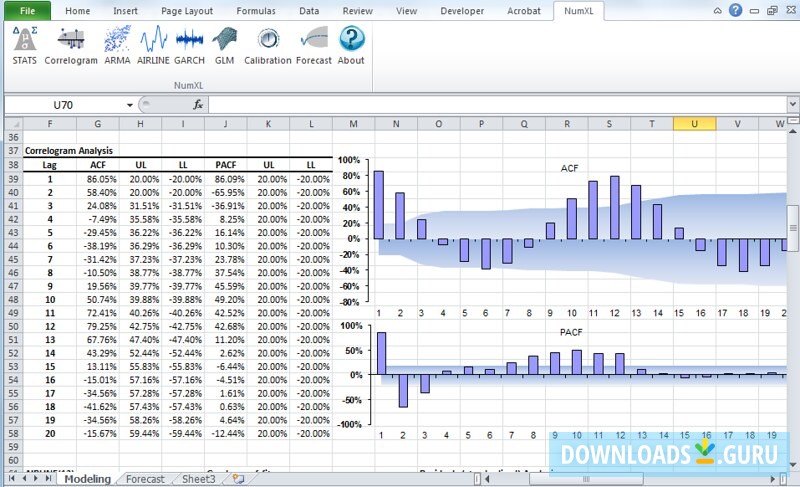800x487 pixels.
Task: Open the Forecast tool in the ribbon
Action: 314,46
